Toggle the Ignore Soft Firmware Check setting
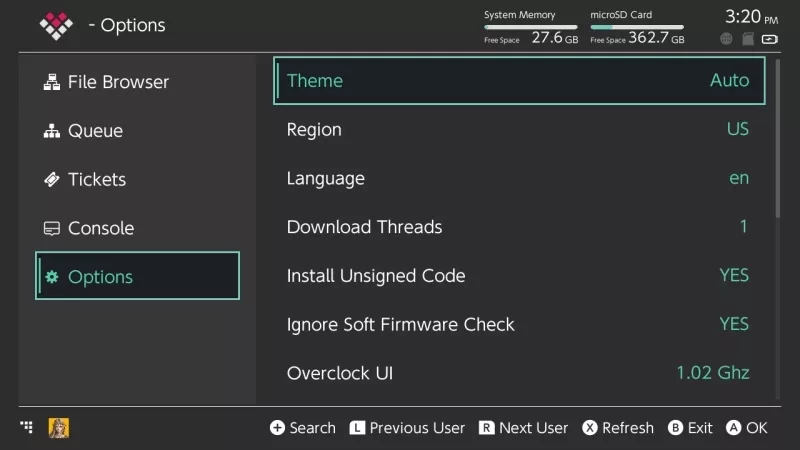Screen dimensions: 800x450 (518, 324)
